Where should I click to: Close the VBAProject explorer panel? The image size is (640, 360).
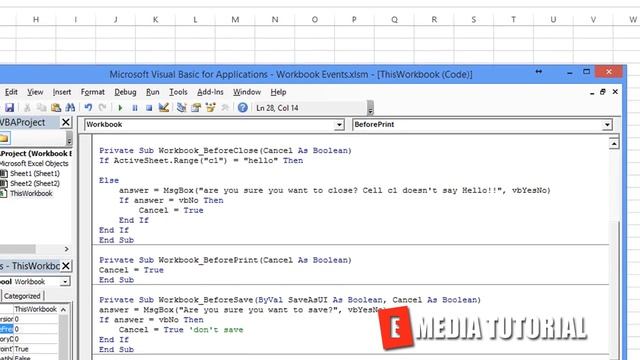tap(66, 122)
